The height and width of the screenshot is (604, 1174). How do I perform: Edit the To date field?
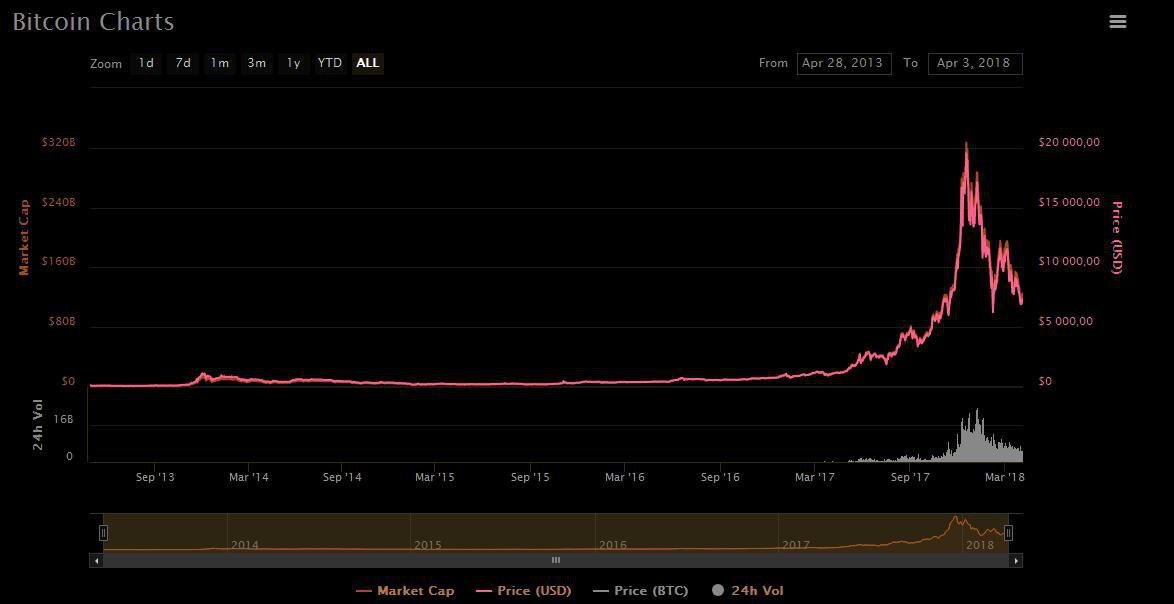pos(975,64)
